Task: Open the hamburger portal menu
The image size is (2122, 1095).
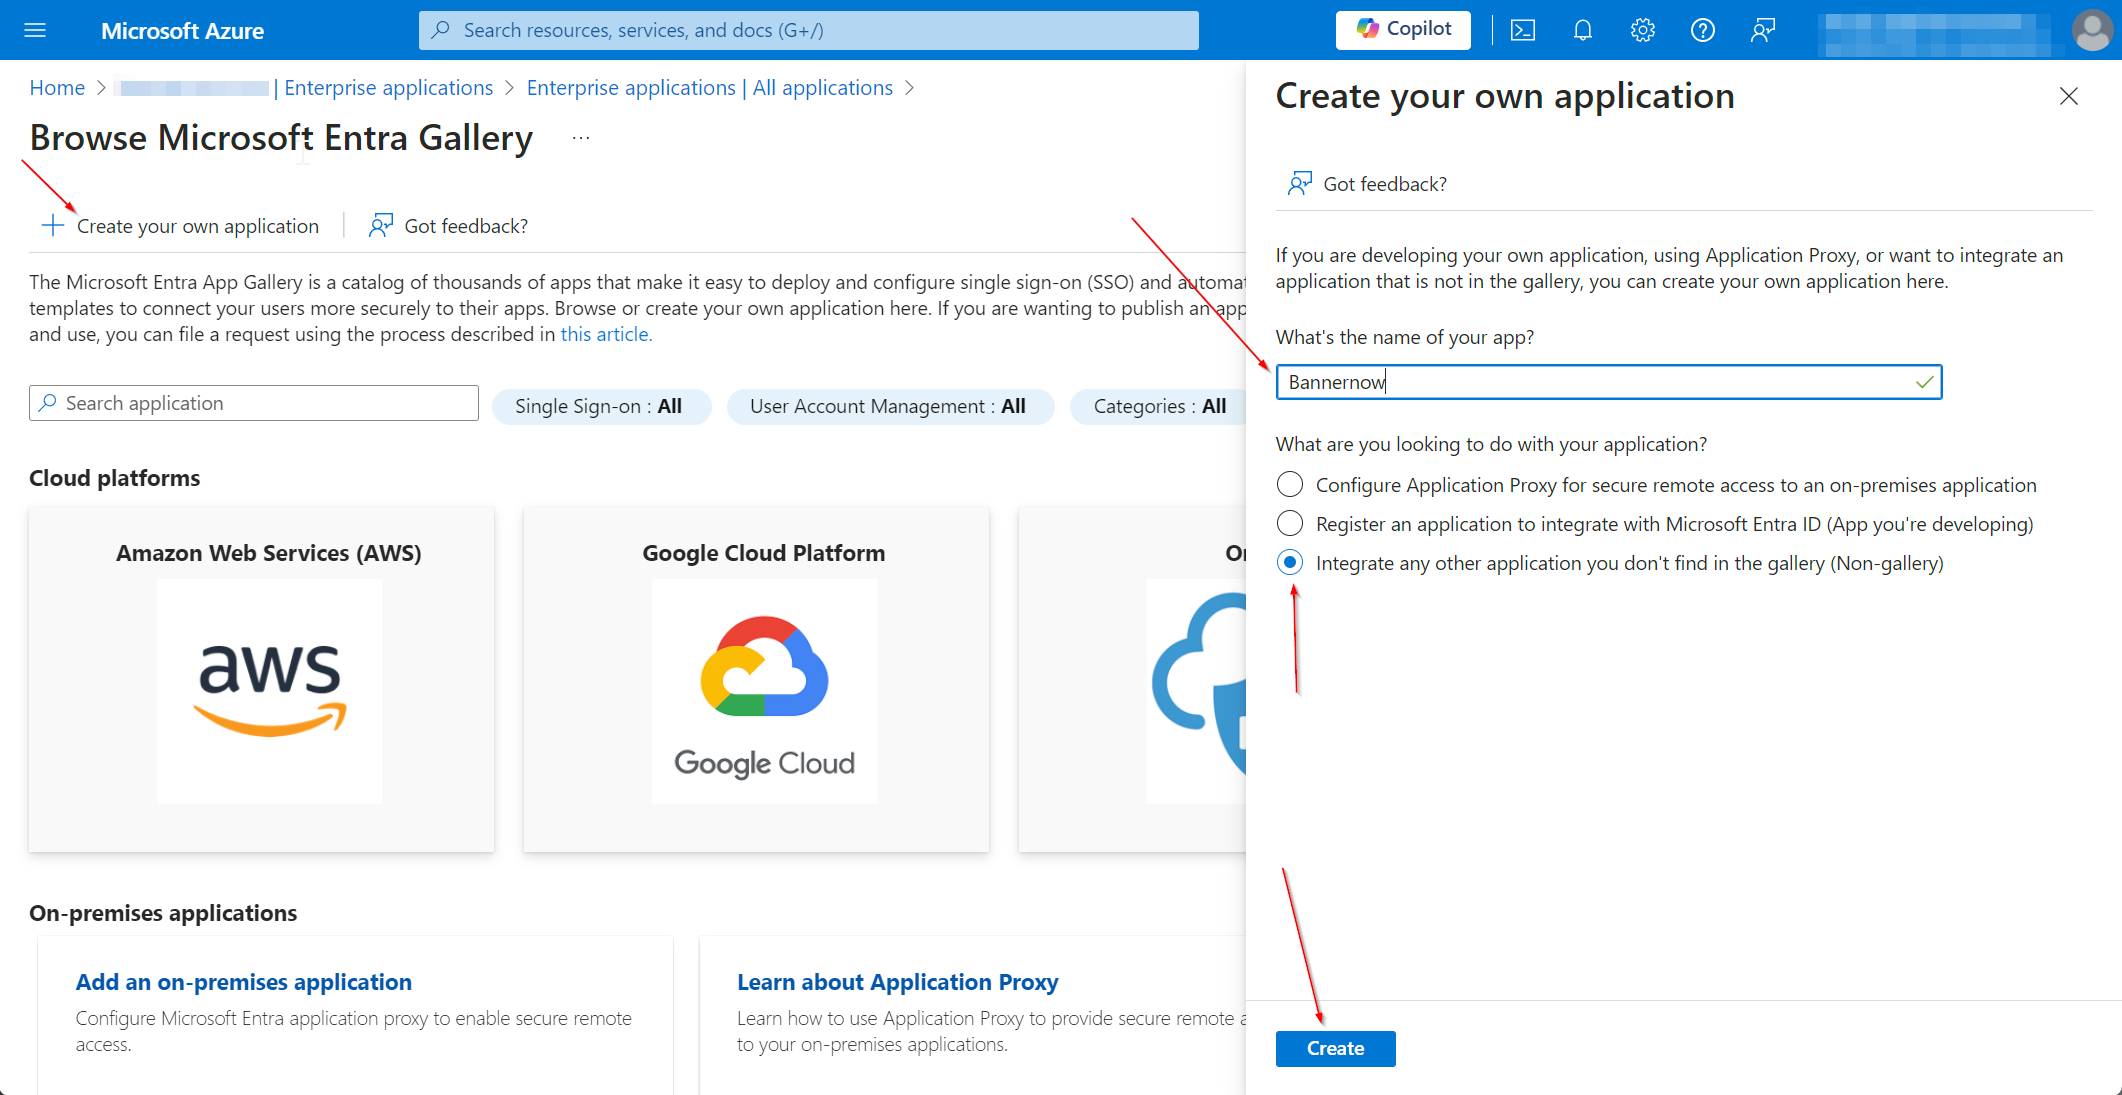Action: point(35,30)
